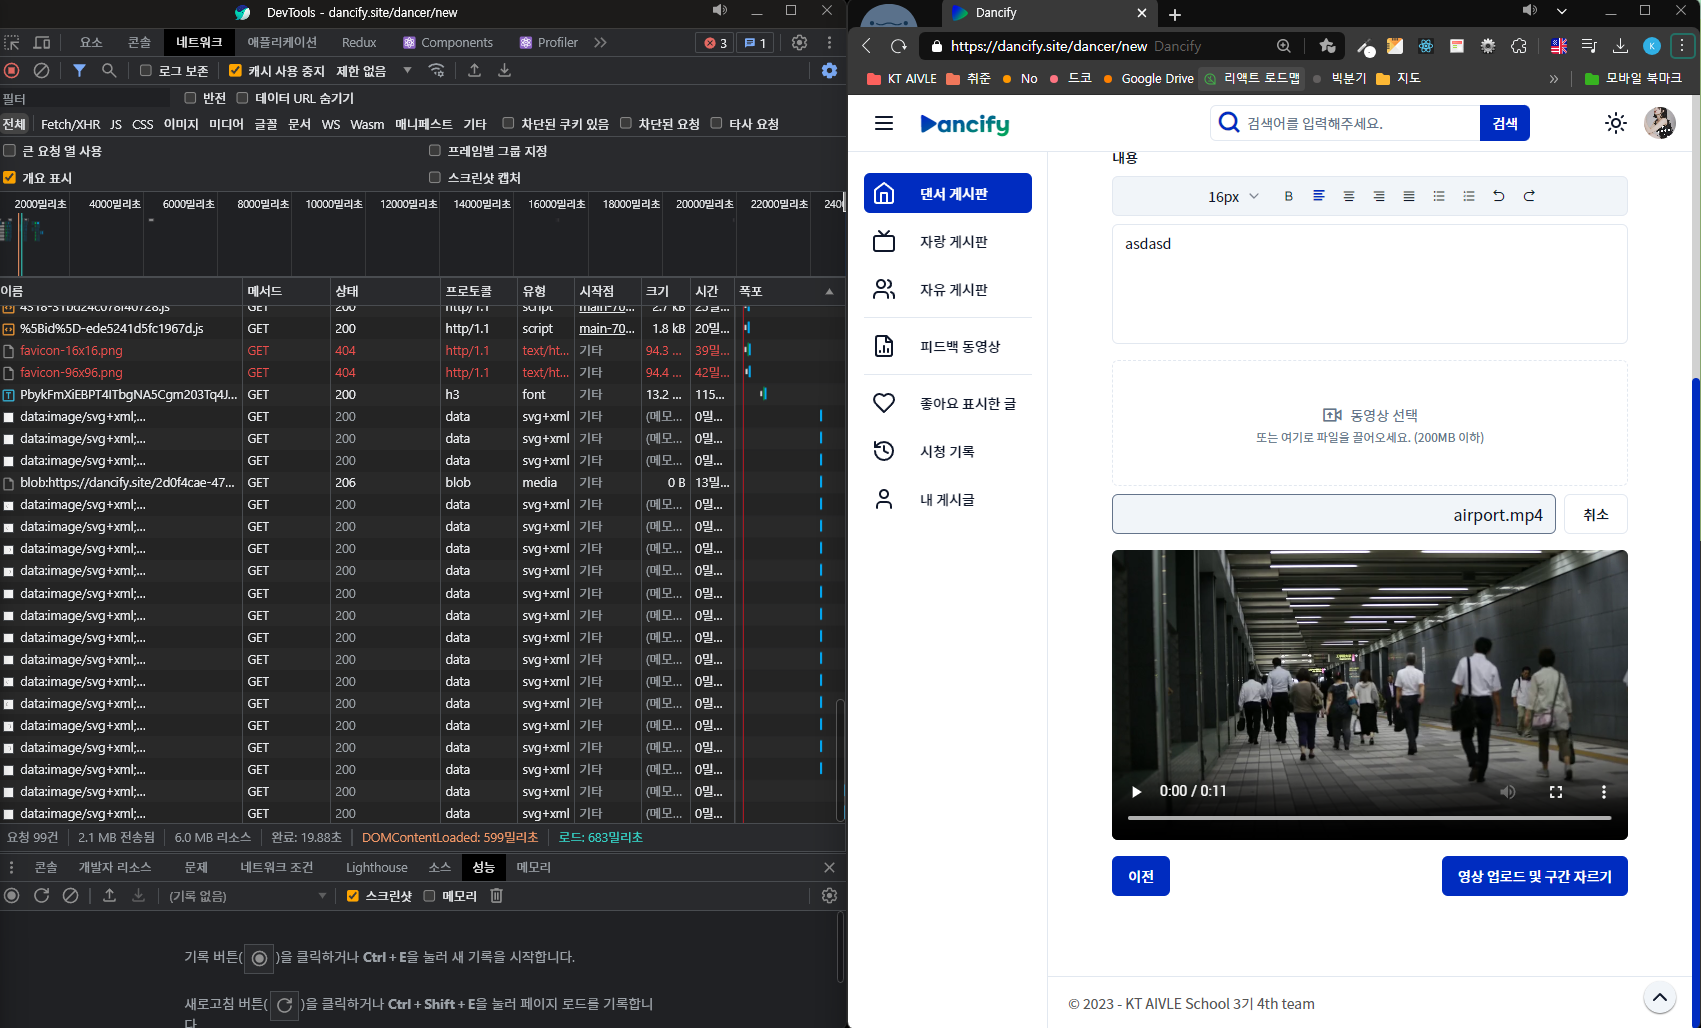Mute the video player volume
The height and width of the screenshot is (1028, 1701).
pyautogui.click(x=1508, y=791)
